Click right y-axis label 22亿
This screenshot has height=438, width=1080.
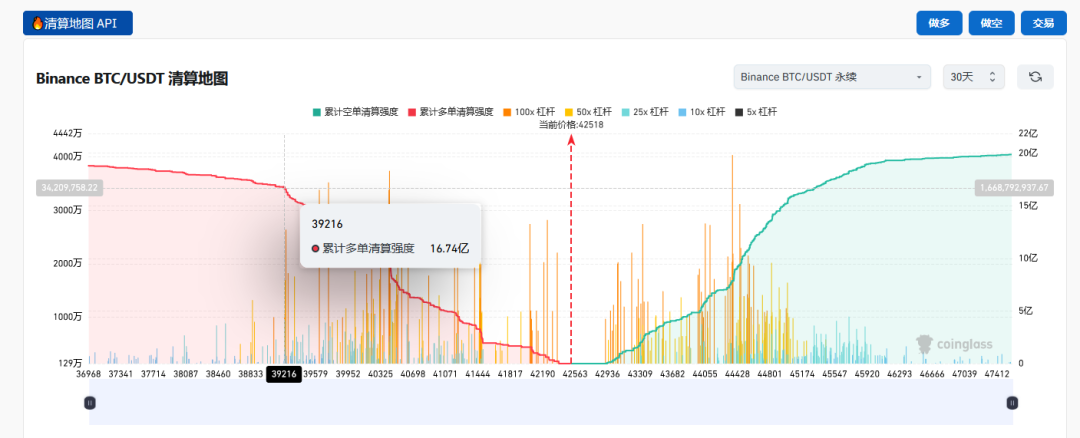(1027, 134)
